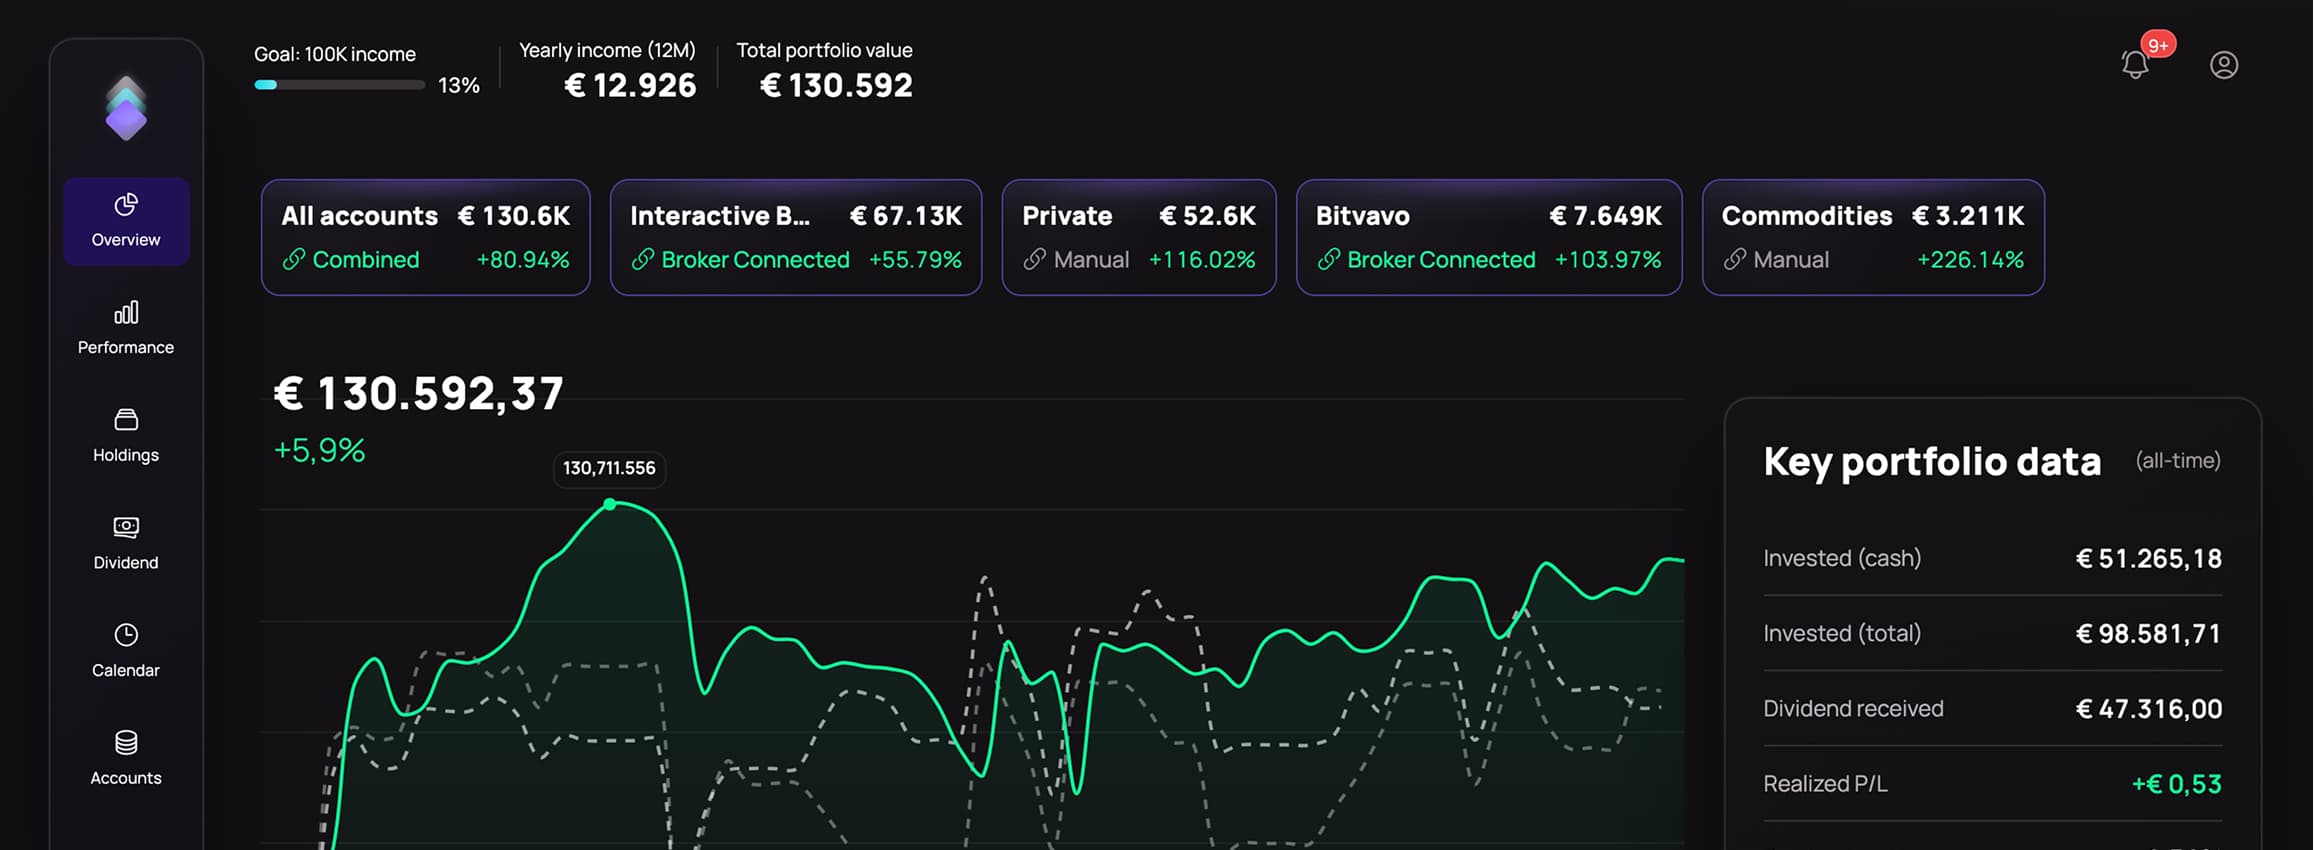Select the Commodities account card

tap(1873, 237)
